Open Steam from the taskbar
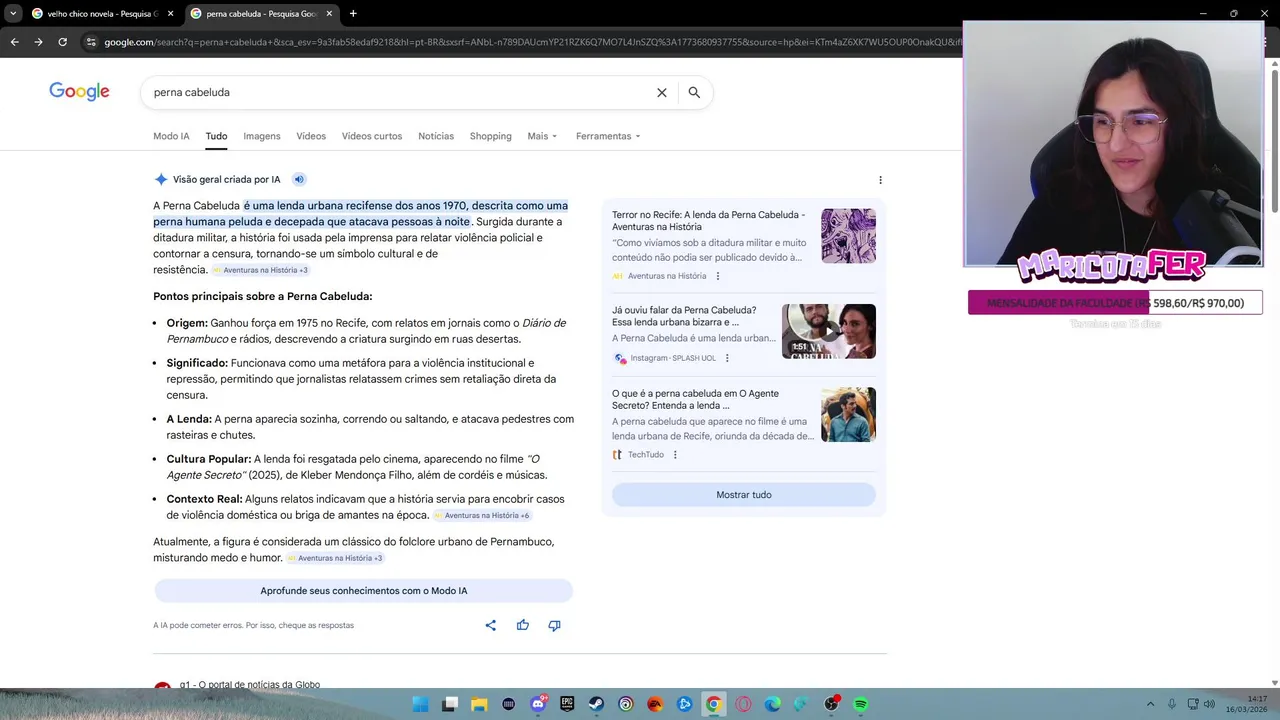This screenshot has height=720, width=1280. pos(596,704)
